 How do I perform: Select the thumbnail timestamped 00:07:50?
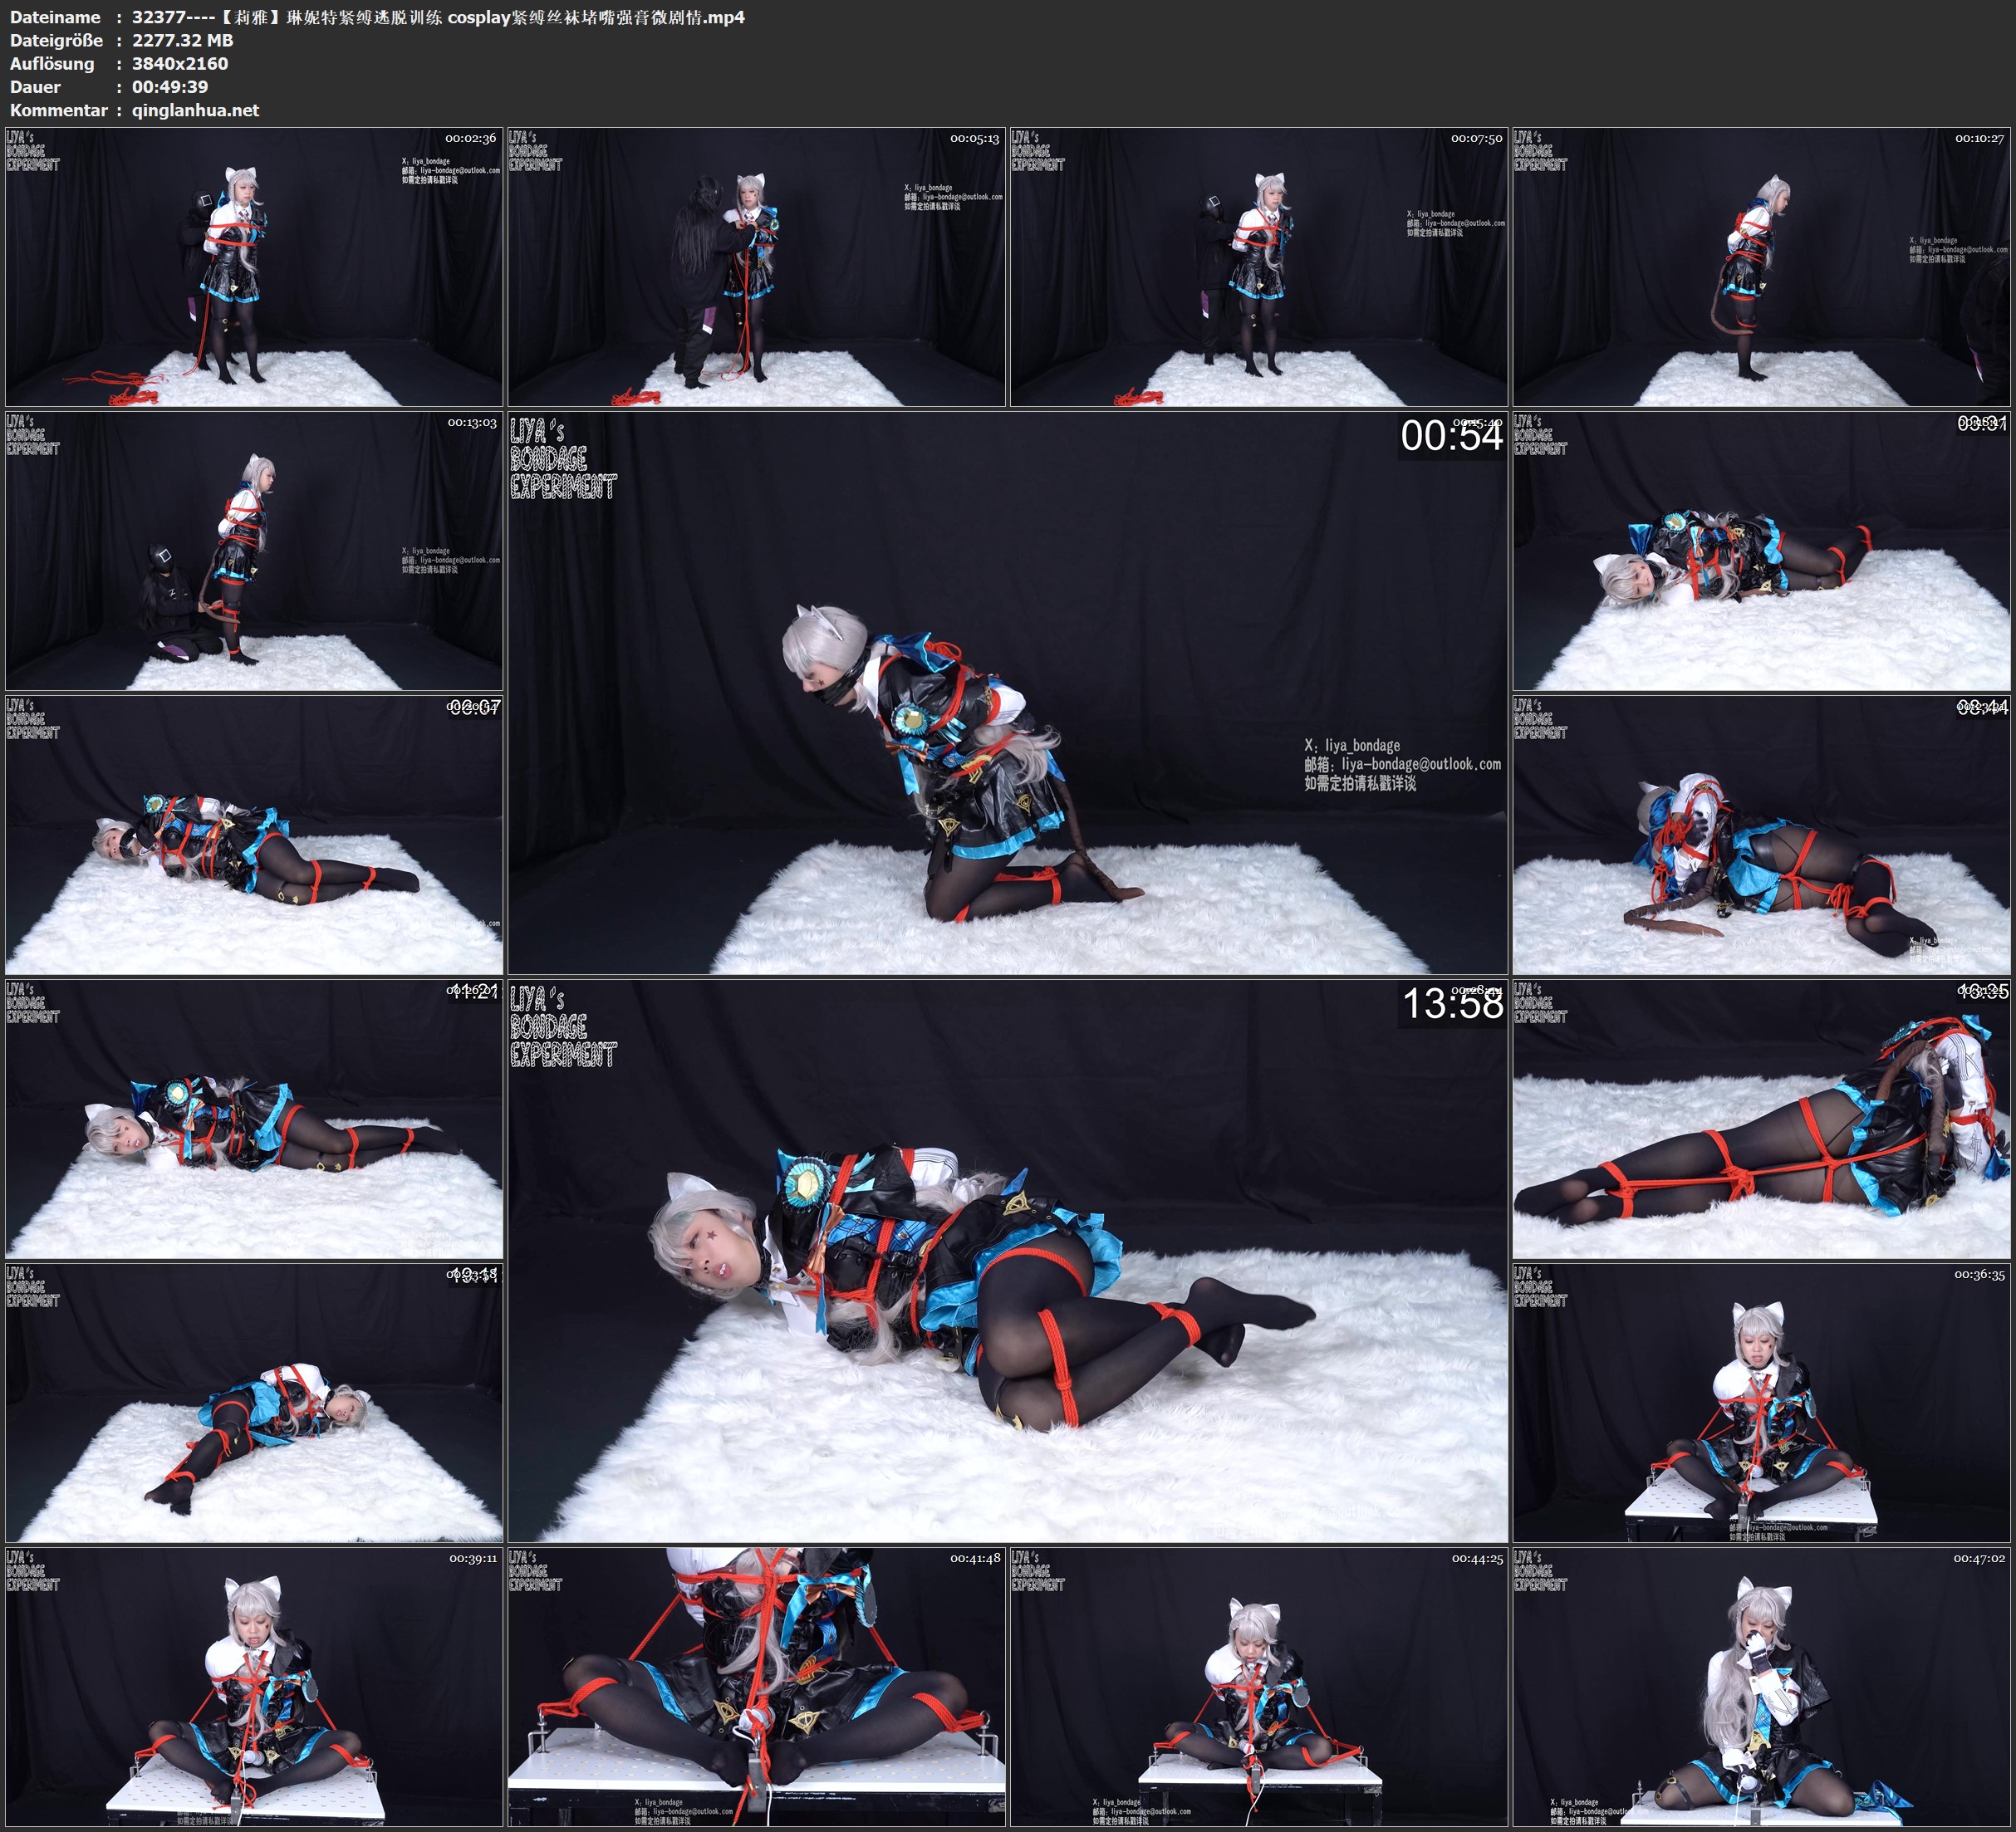1258,266
